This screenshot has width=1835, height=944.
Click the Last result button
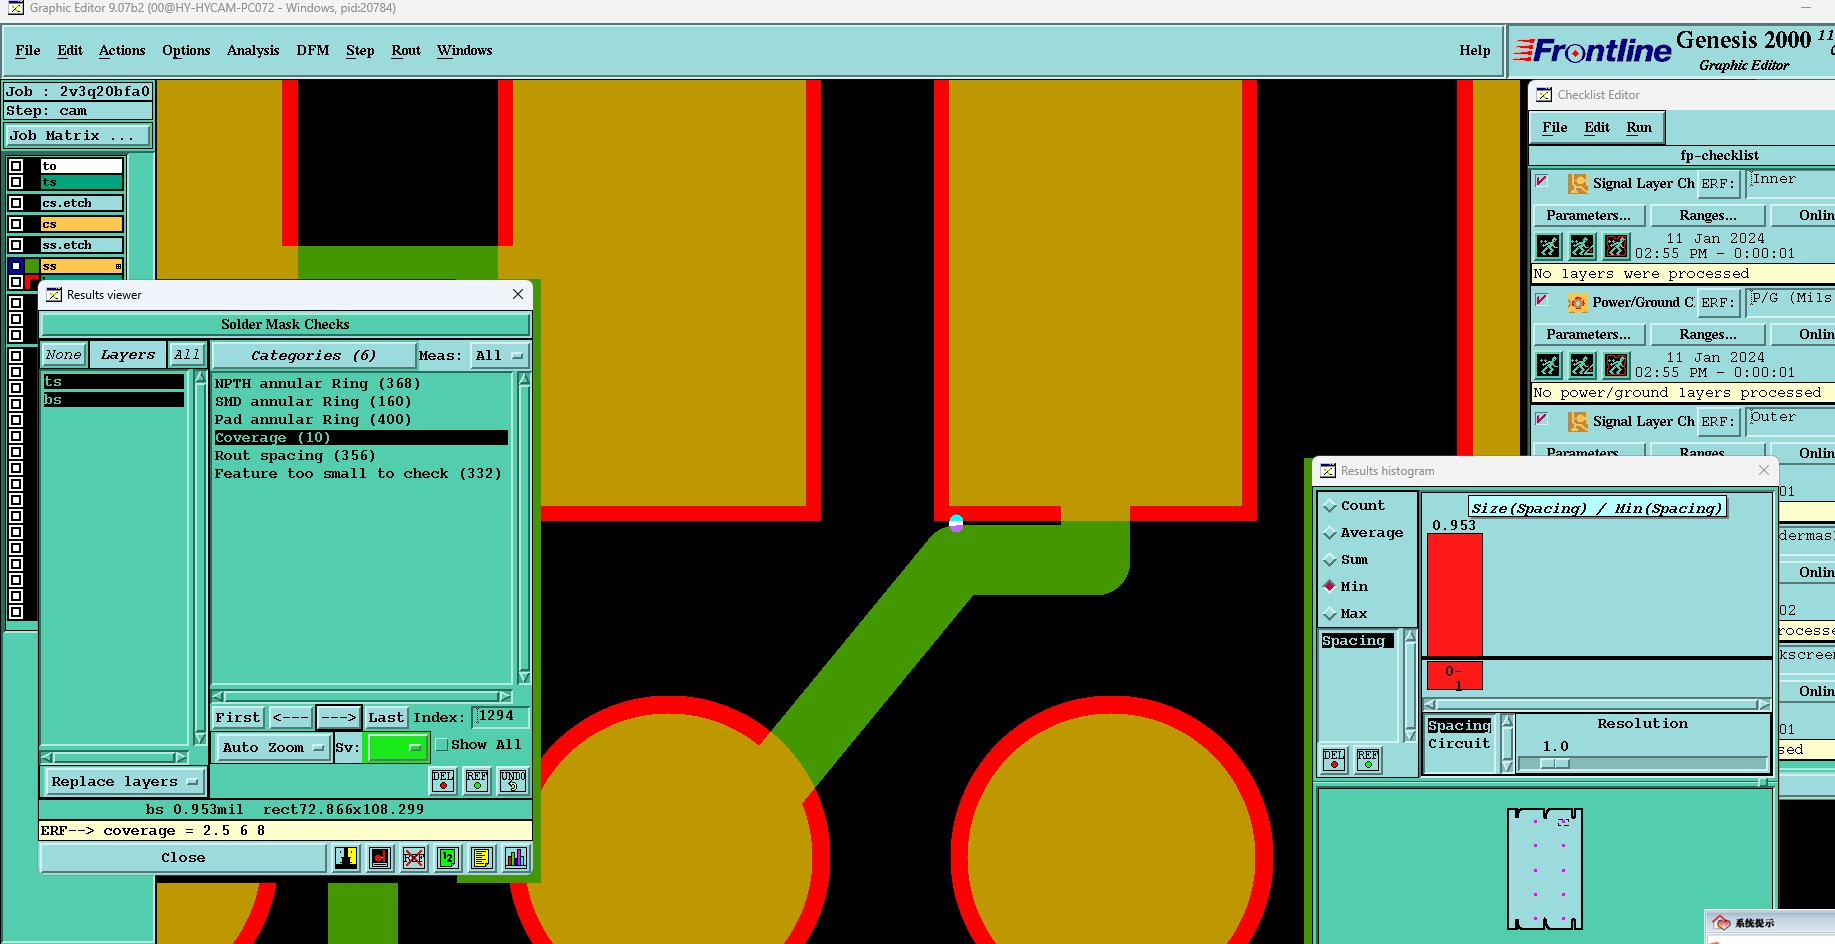click(386, 717)
